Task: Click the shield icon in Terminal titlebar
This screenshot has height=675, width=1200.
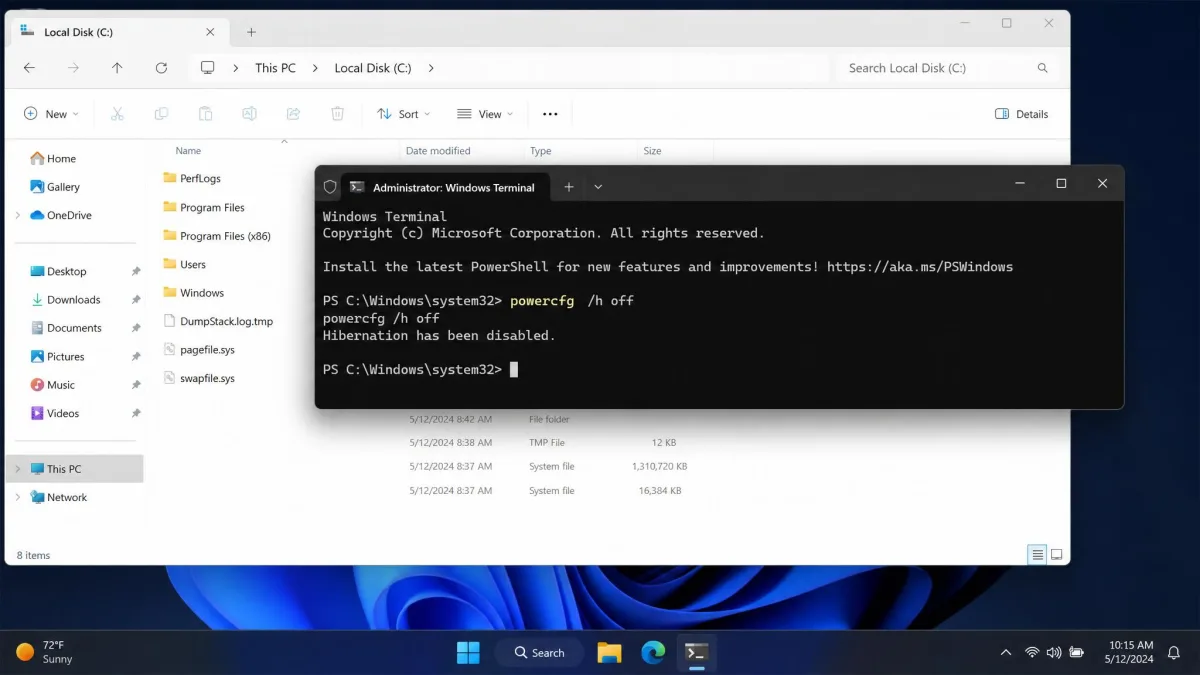Action: click(x=330, y=187)
